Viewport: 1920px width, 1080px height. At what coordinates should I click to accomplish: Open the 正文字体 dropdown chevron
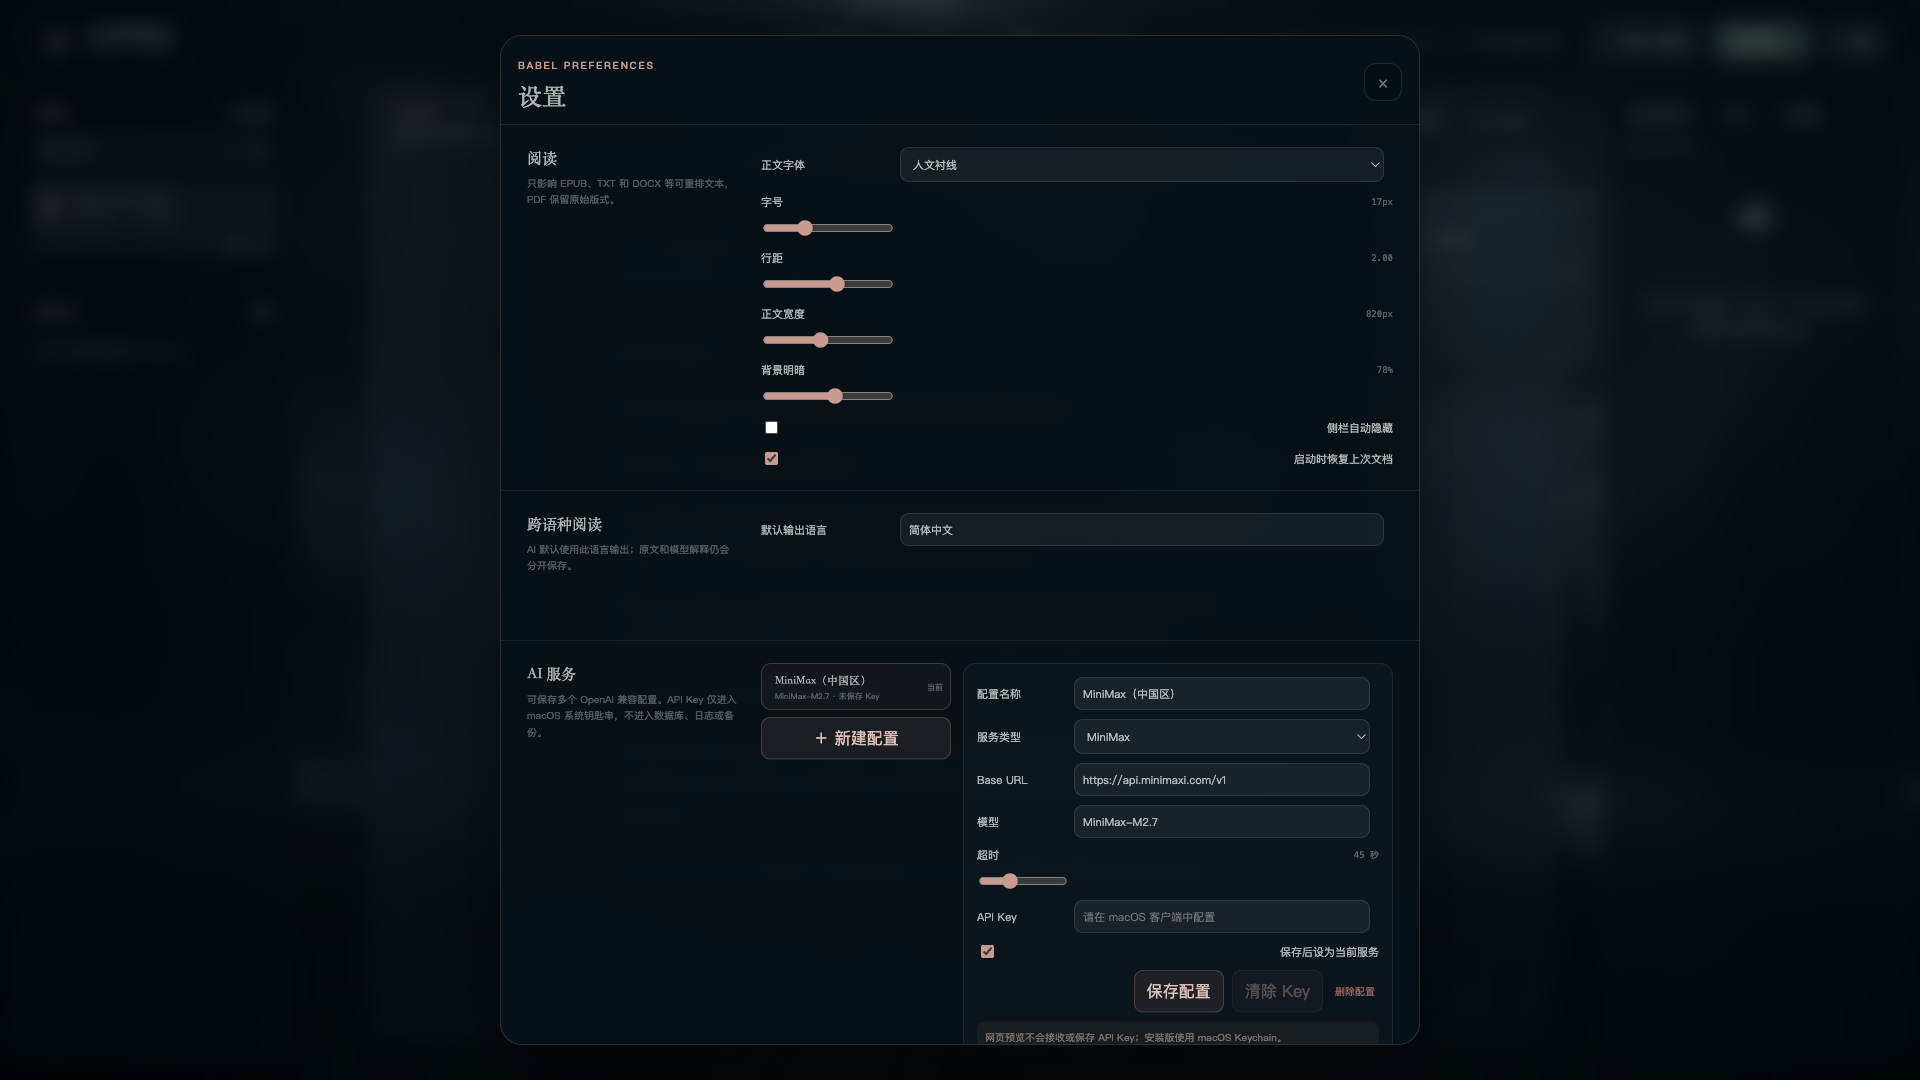pyautogui.click(x=1374, y=165)
